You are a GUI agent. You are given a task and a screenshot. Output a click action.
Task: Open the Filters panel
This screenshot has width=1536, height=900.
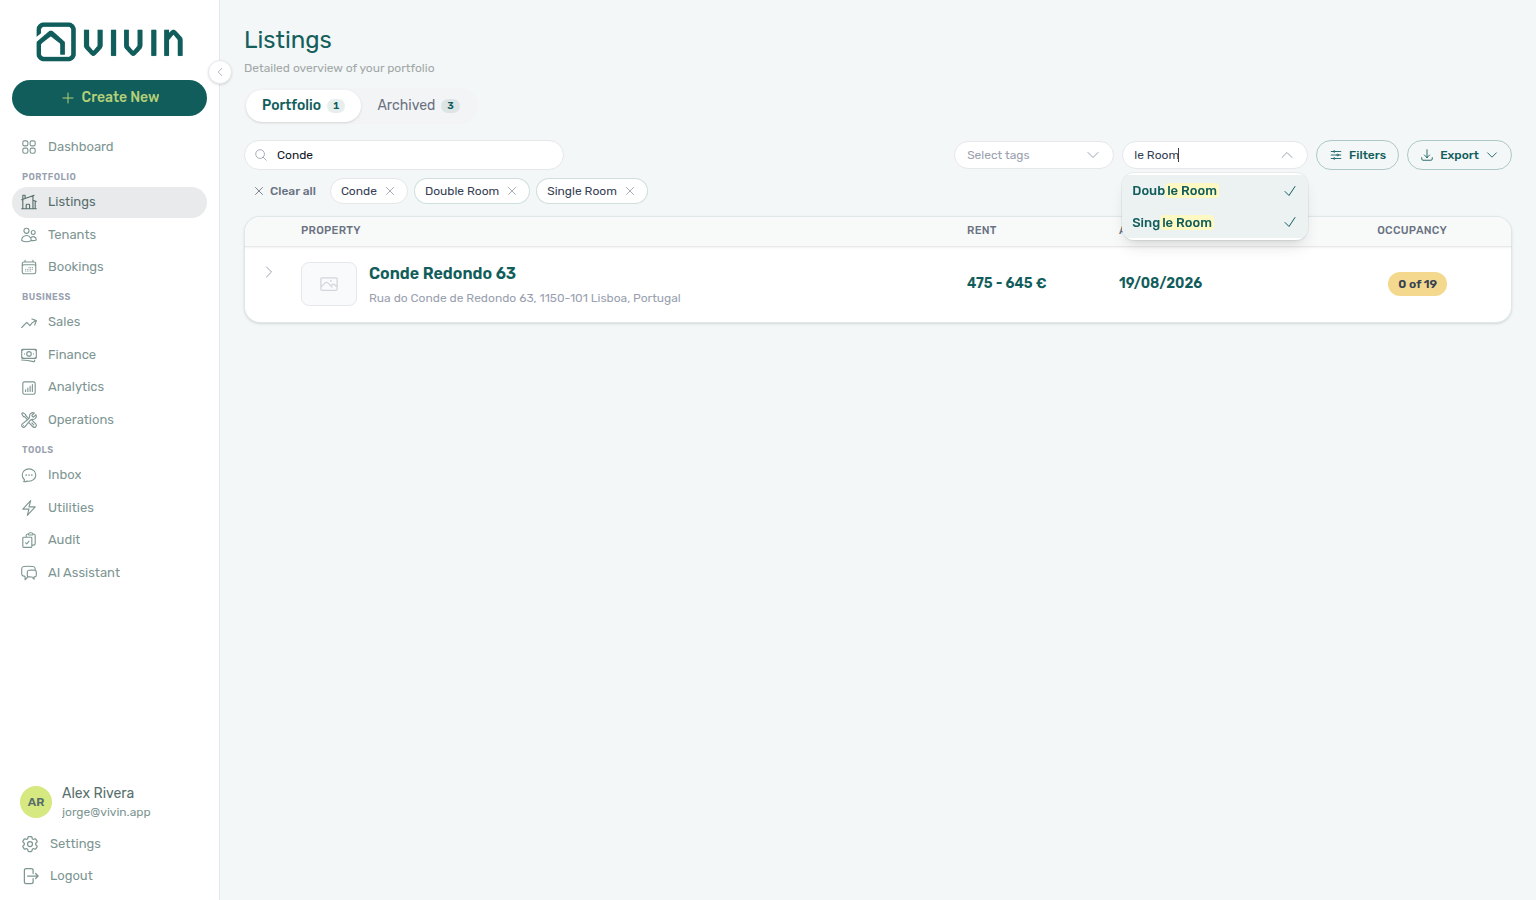pyautogui.click(x=1357, y=155)
